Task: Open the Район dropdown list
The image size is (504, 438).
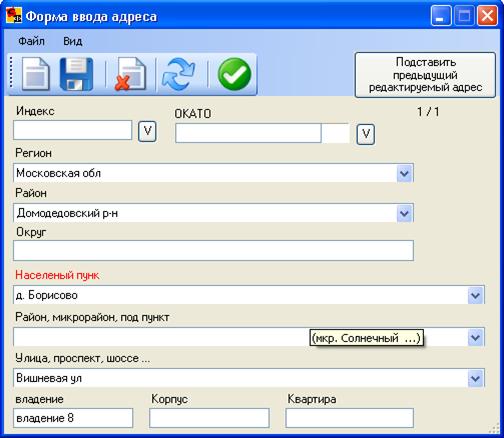Action: tap(404, 213)
